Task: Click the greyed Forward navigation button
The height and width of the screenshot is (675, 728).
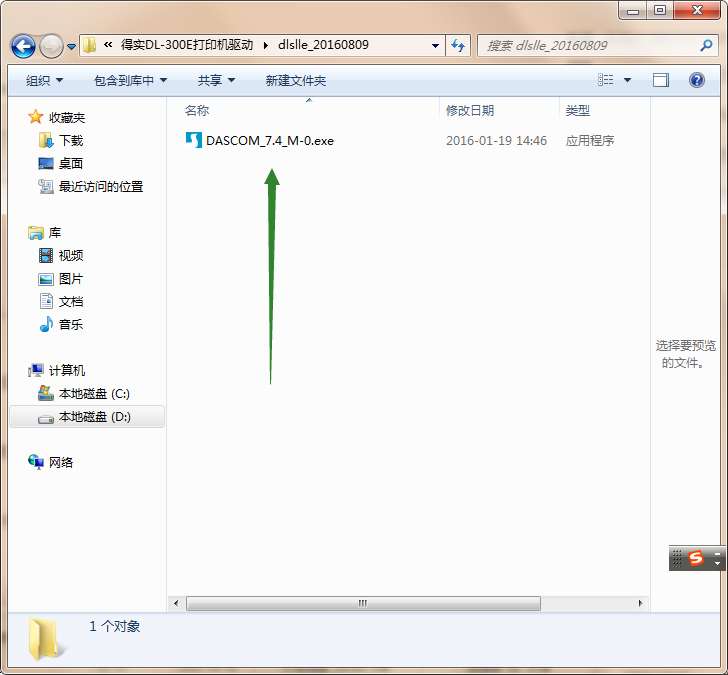Action: point(51,46)
